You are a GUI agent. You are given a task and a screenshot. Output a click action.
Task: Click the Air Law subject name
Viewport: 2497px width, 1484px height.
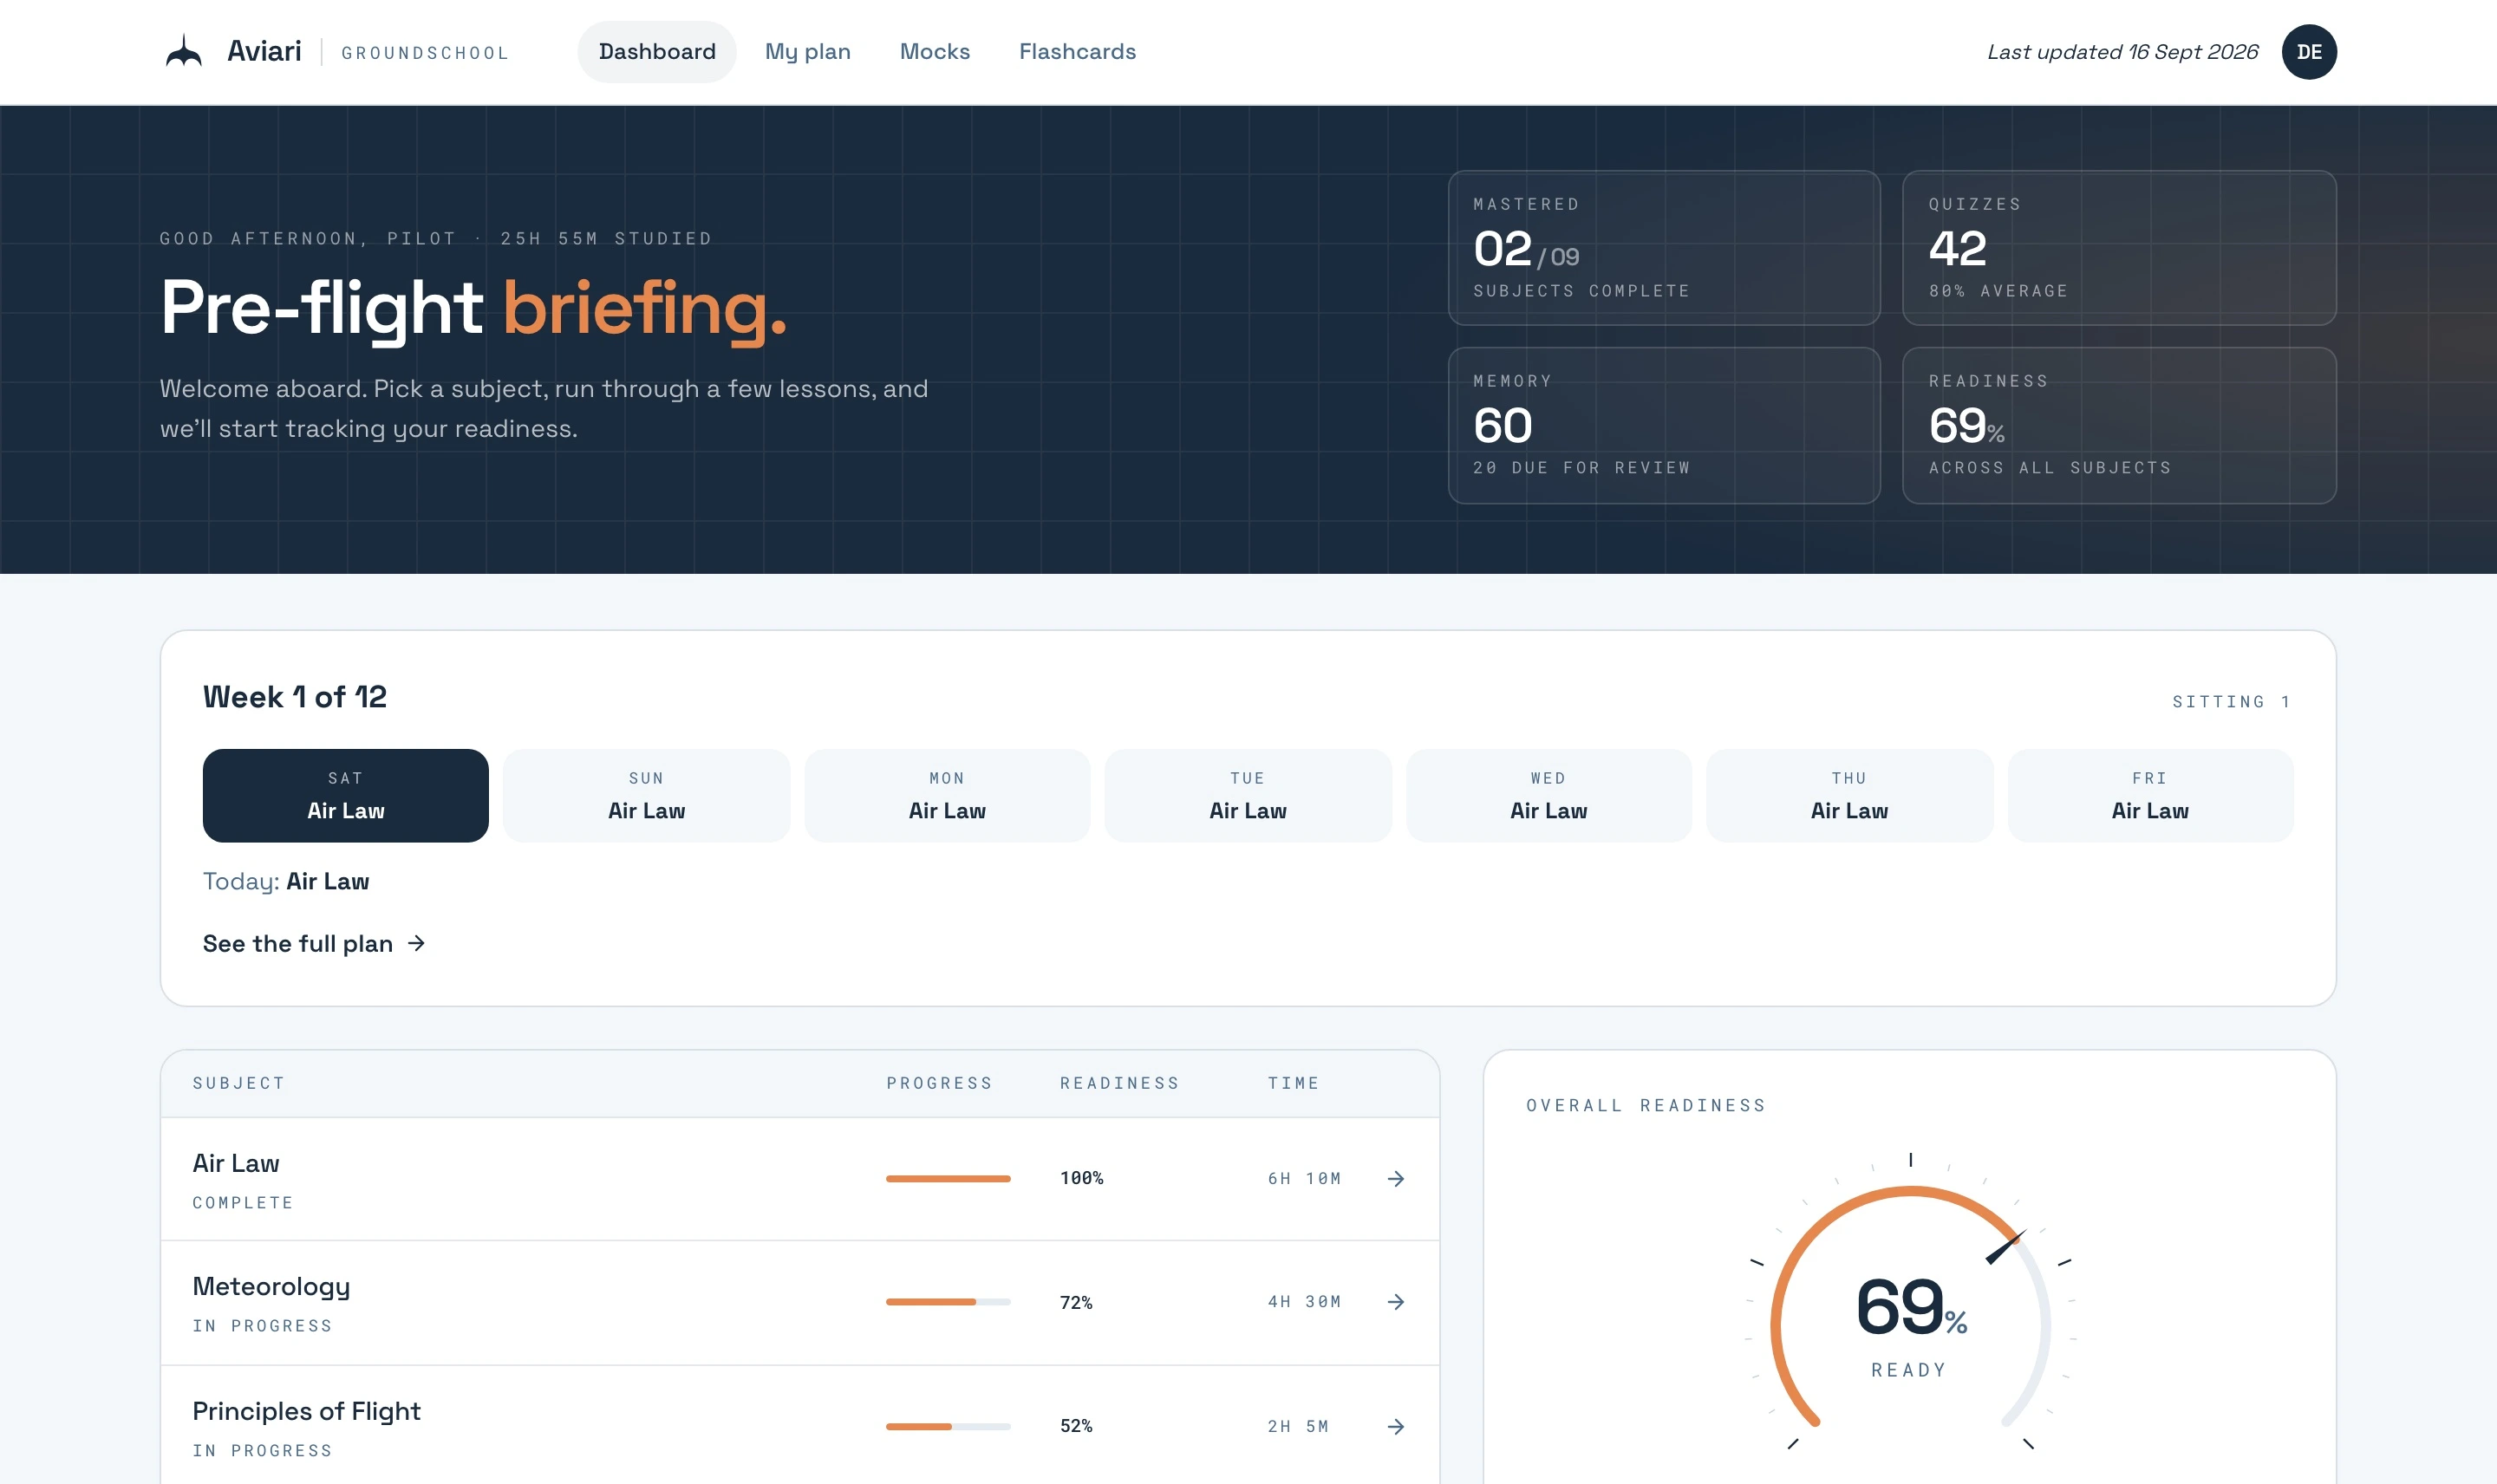pyautogui.click(x=236, y=1163)
